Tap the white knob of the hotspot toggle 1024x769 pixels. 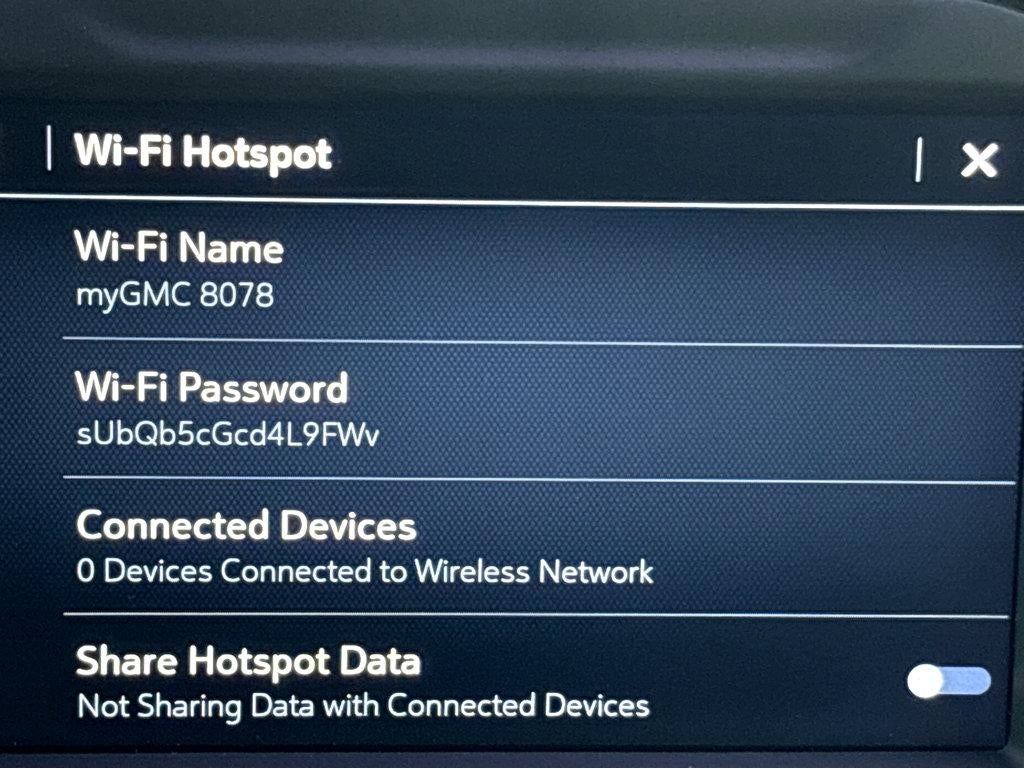tap(925, 682)
